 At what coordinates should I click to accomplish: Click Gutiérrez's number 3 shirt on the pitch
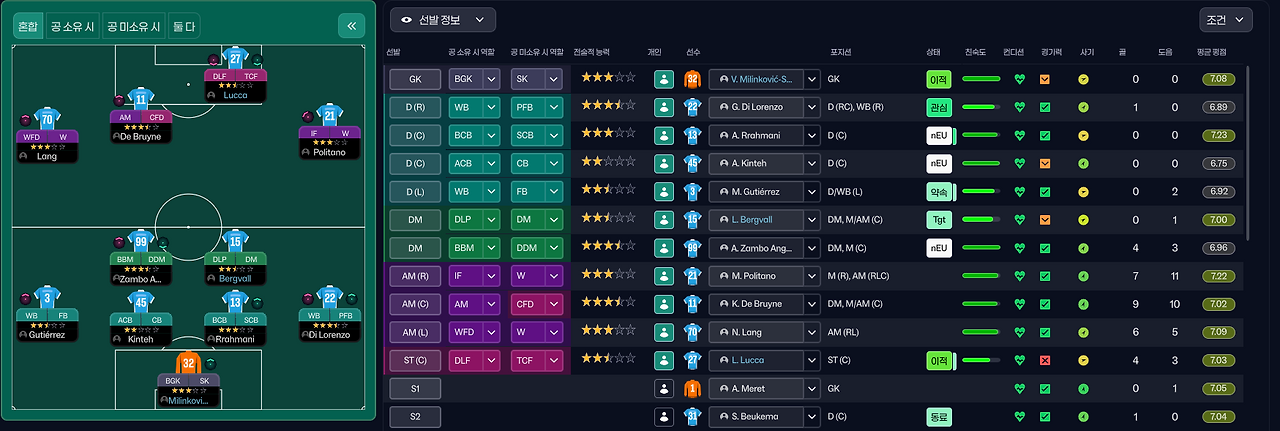47,298
